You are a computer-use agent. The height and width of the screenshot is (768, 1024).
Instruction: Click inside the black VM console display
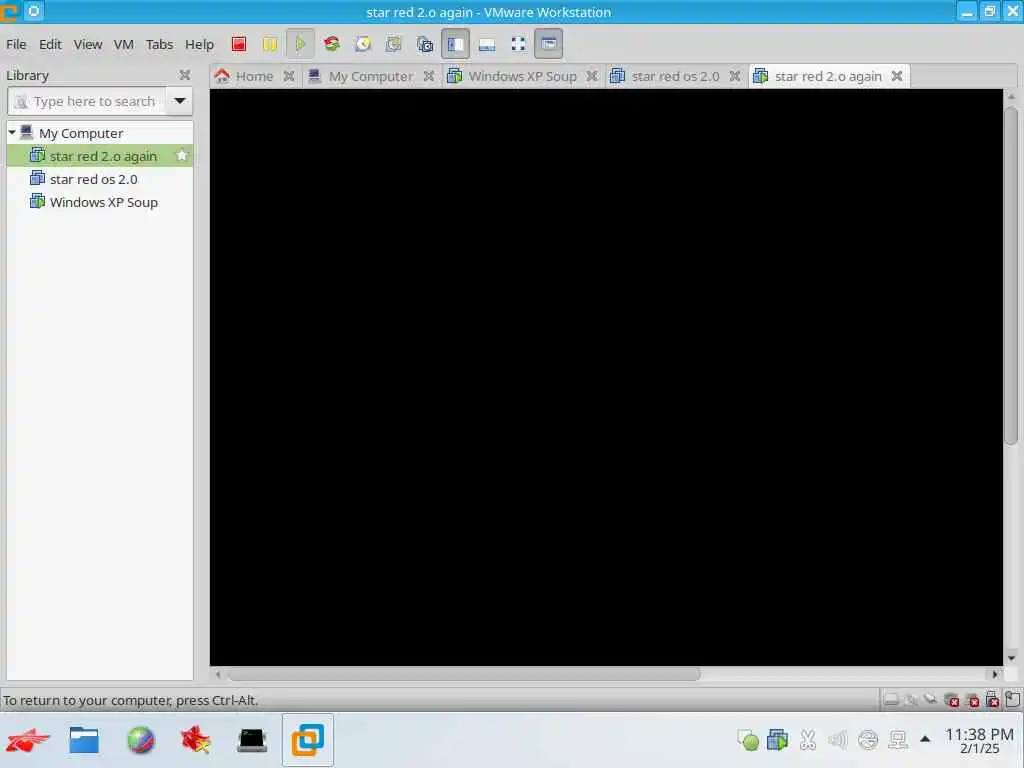coord(606,377)
